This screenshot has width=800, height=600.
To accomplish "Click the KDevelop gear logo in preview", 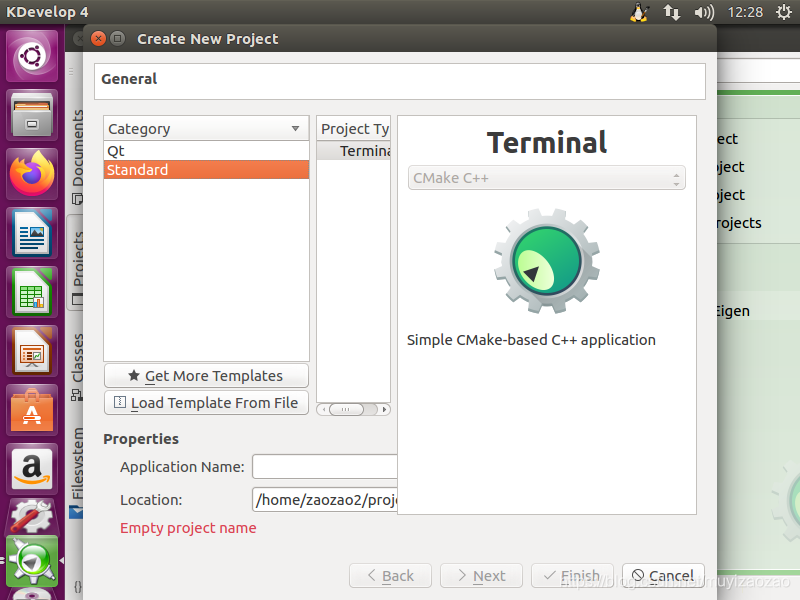I will click(547, 261).
